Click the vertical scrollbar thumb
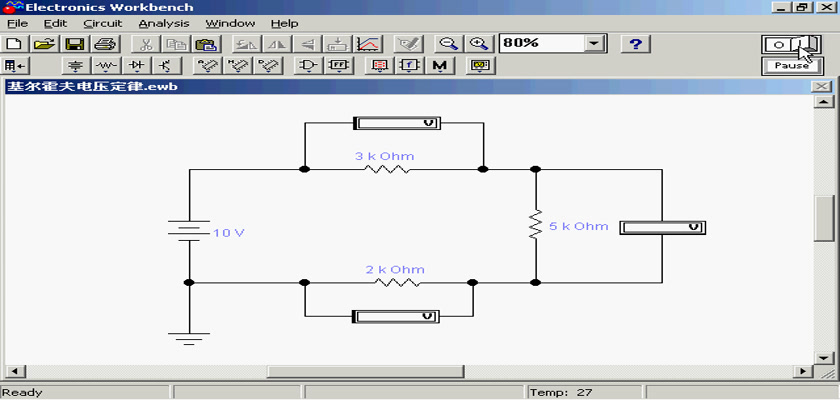Viewport: 840px width, 400px height. 823,218
